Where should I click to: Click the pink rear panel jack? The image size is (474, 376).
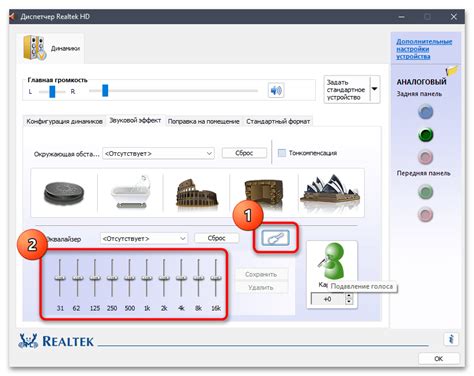[x=426, y=157]
